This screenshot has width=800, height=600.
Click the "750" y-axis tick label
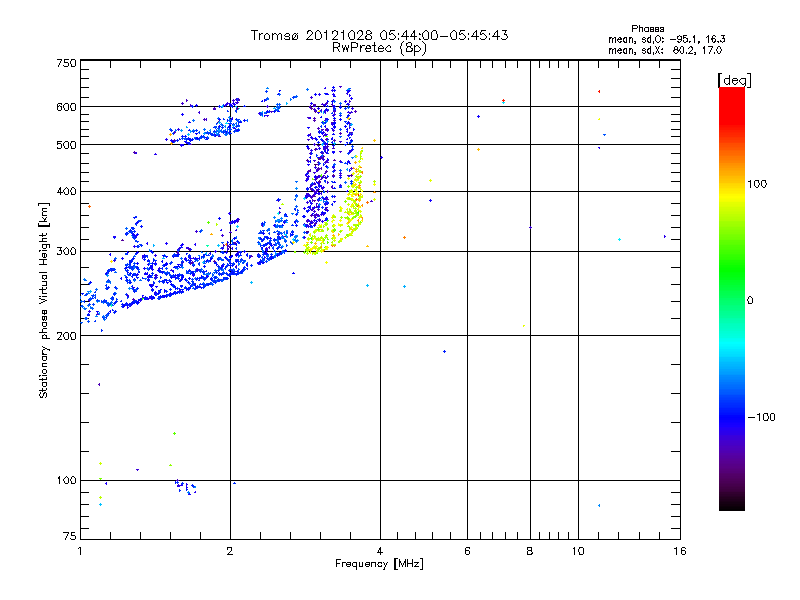tap(66, 63)
